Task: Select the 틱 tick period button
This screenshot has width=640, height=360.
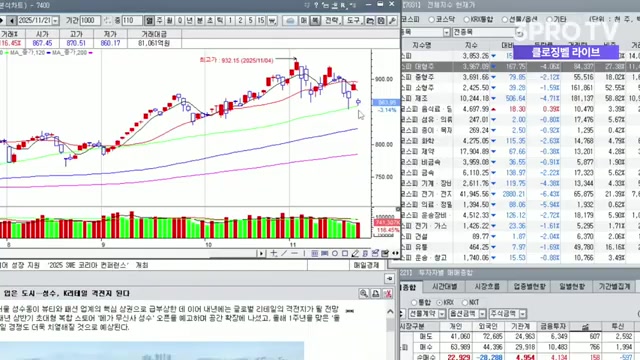Action: pyautogui.click(x=220, y=20)
